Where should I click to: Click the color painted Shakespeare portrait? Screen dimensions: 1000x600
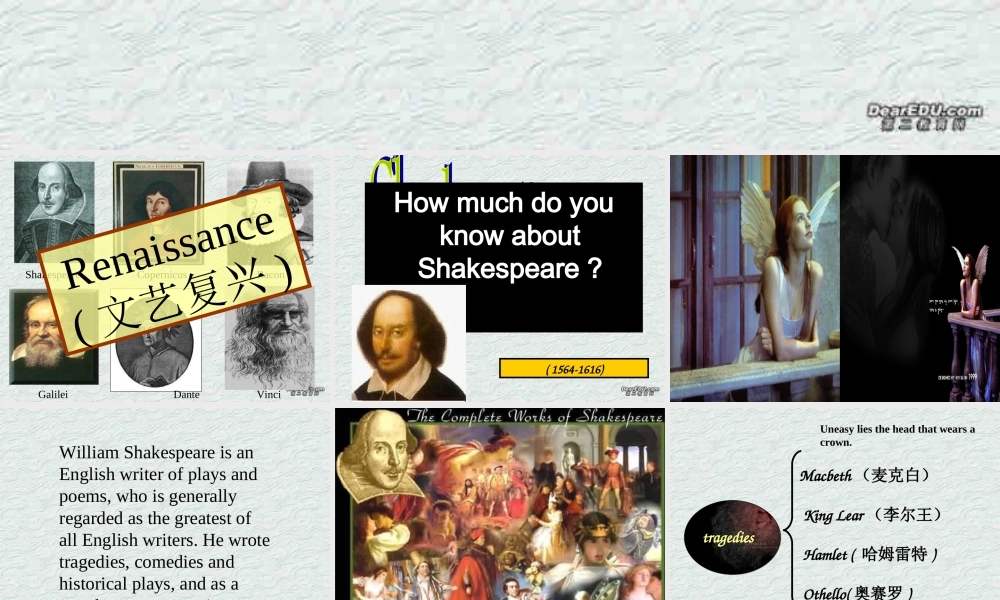click(409, 343)
